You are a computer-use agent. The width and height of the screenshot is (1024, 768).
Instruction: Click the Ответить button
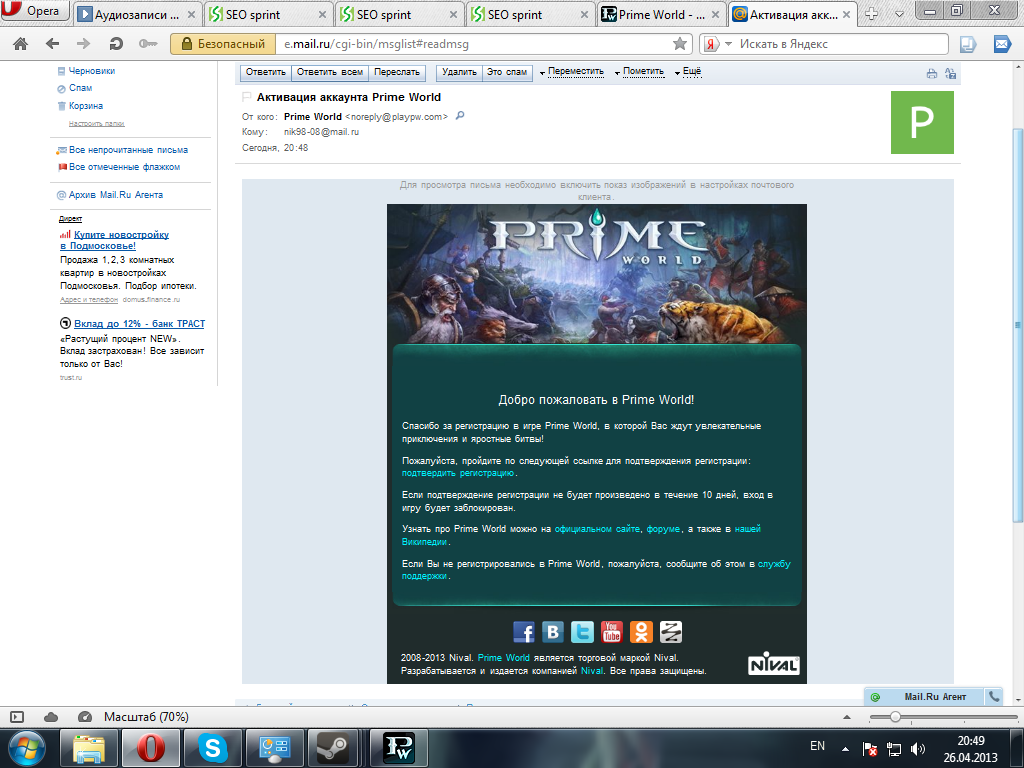pos(266,72)
